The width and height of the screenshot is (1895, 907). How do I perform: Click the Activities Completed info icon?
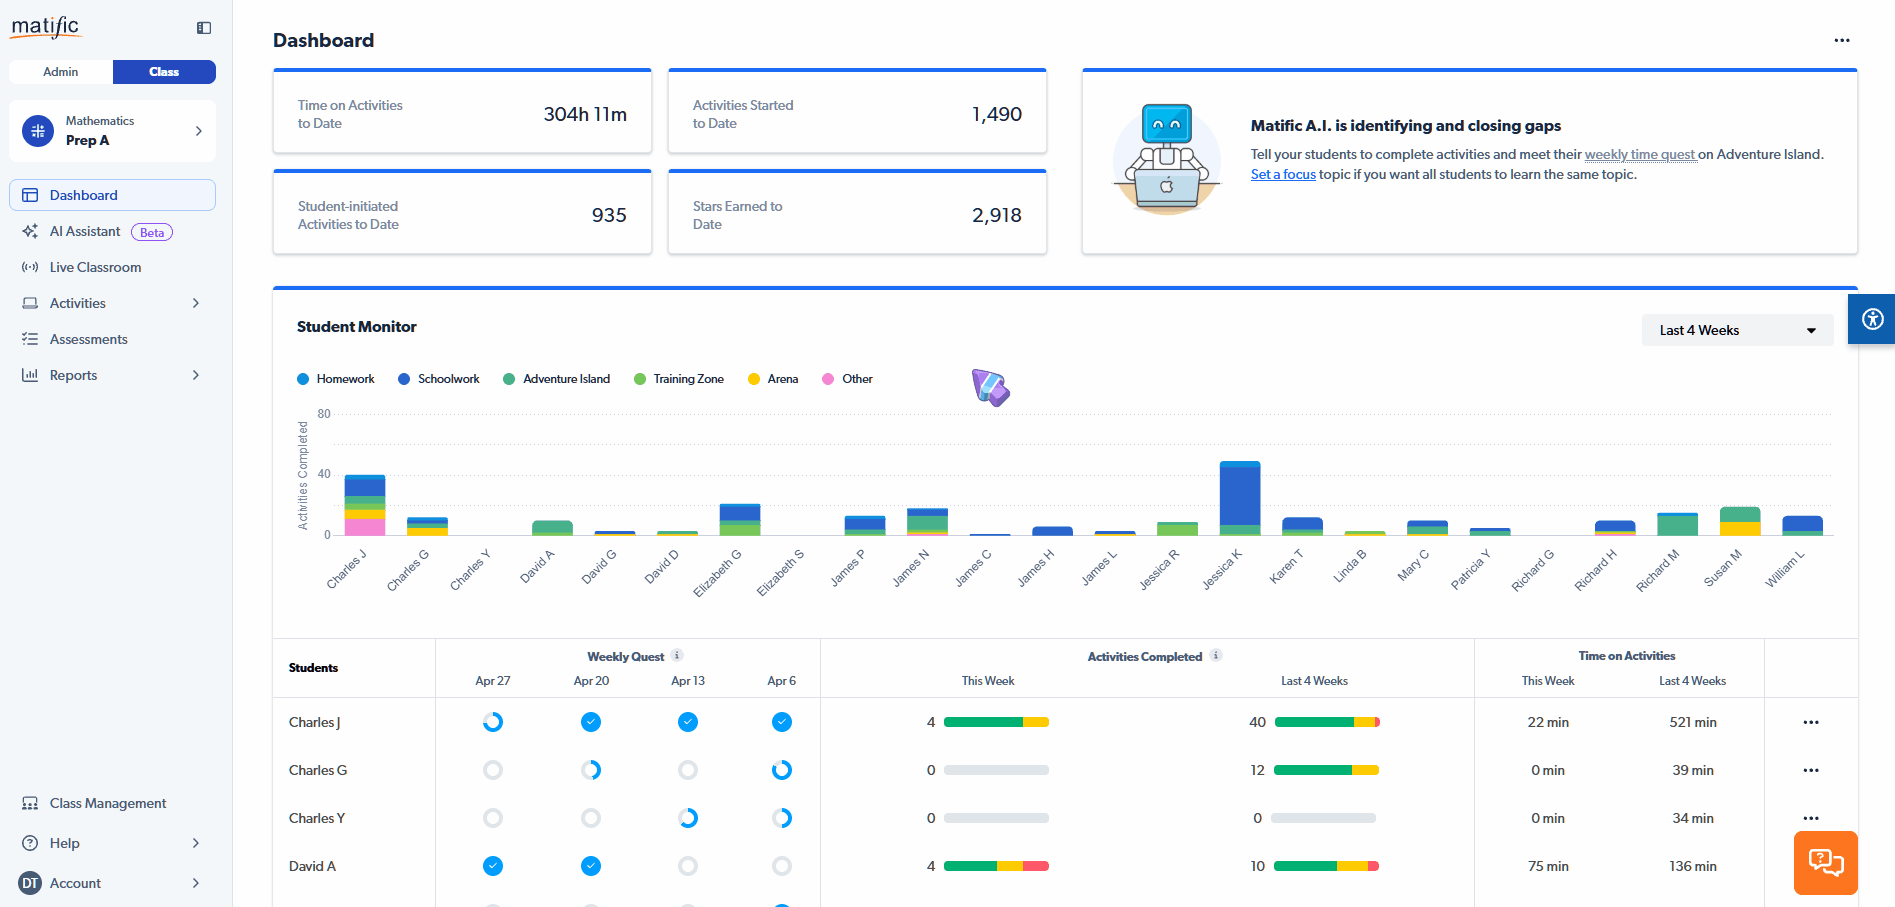[x=1216, y=656]
